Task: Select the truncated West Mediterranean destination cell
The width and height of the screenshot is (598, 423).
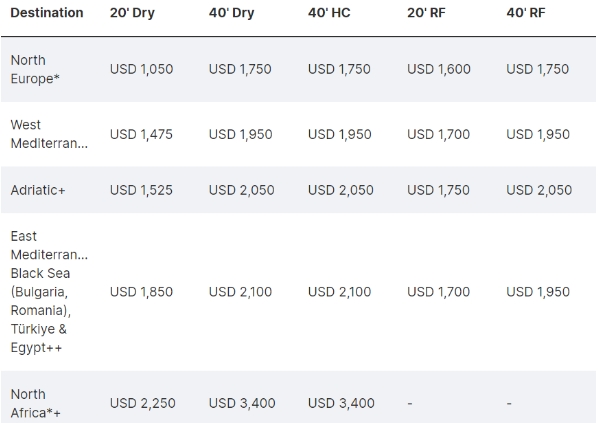Action: click(x=49, y=134)
